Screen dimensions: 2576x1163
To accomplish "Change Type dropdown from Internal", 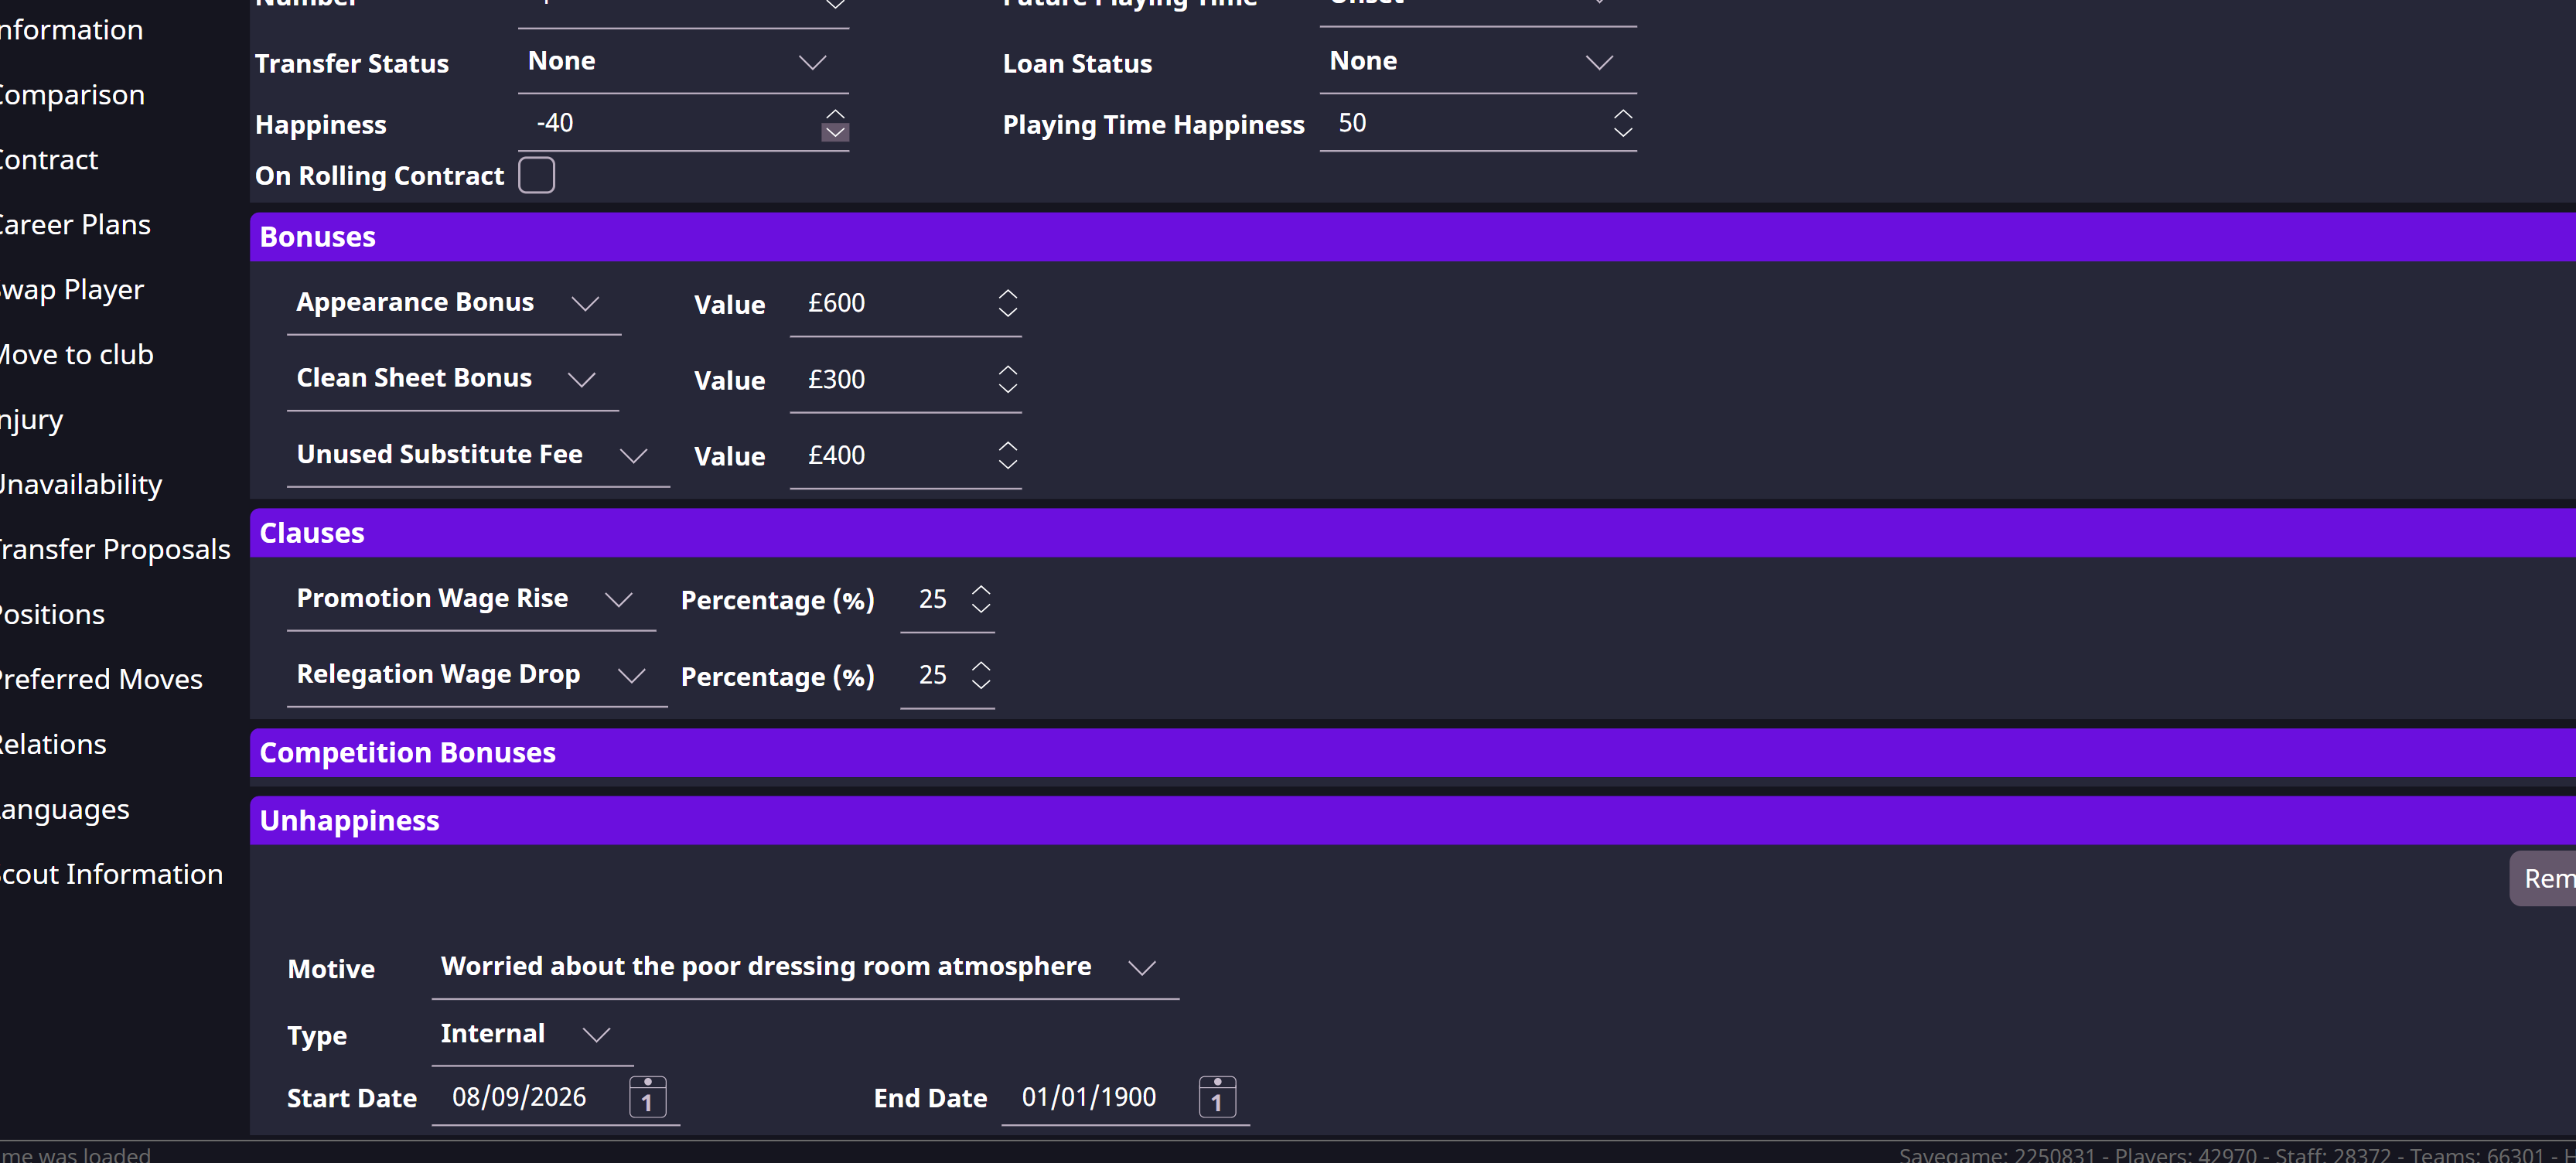I will 531,1034.
